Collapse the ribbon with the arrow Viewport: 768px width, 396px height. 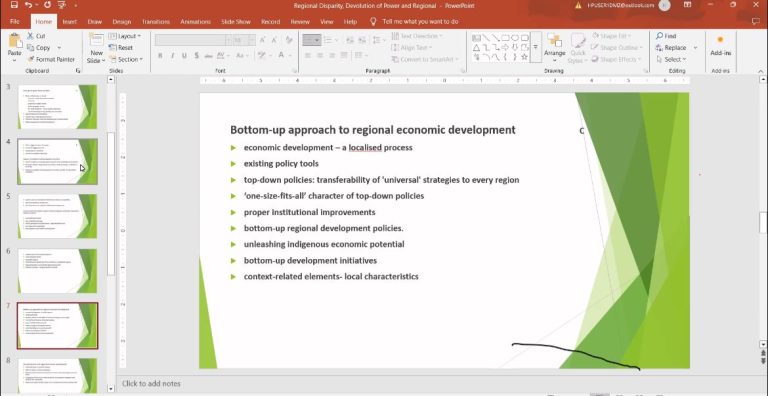click(x=761, y=72)
